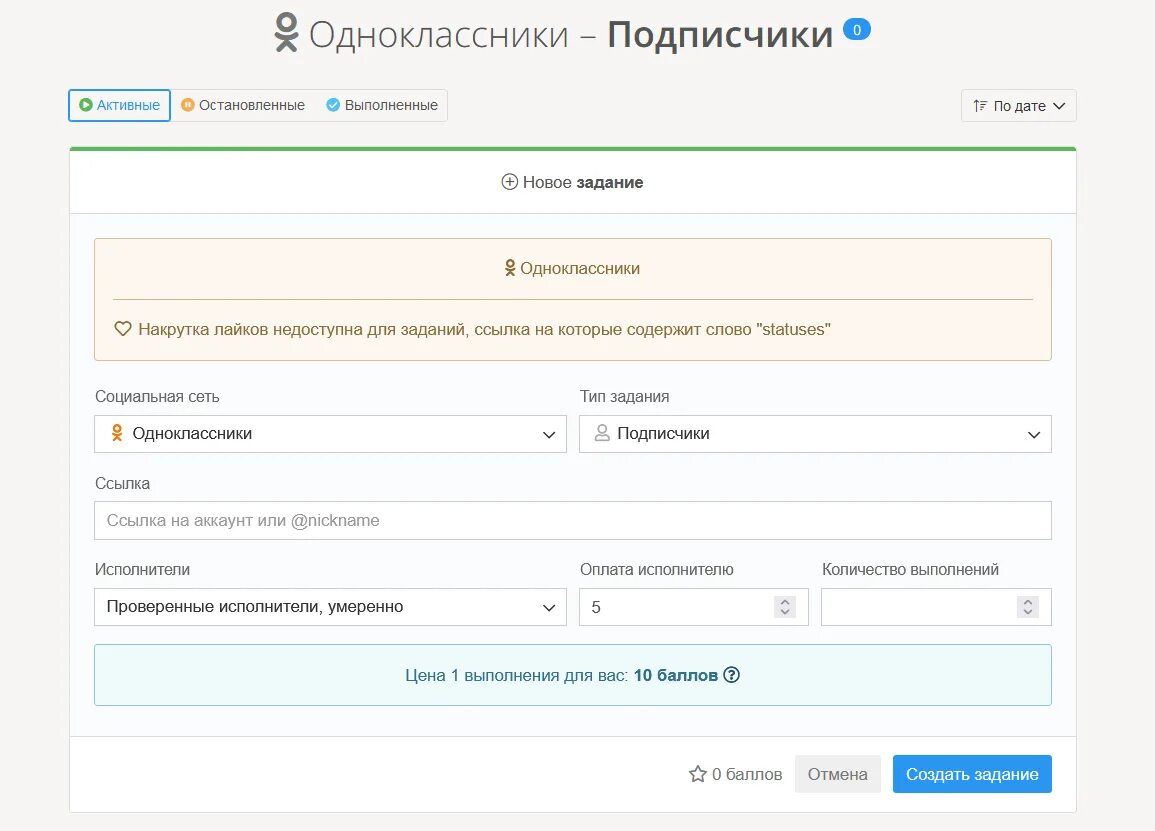This screenshot has height=831, width=1155.
Task: Open the Тип задания dropdown
Action: 815,434
